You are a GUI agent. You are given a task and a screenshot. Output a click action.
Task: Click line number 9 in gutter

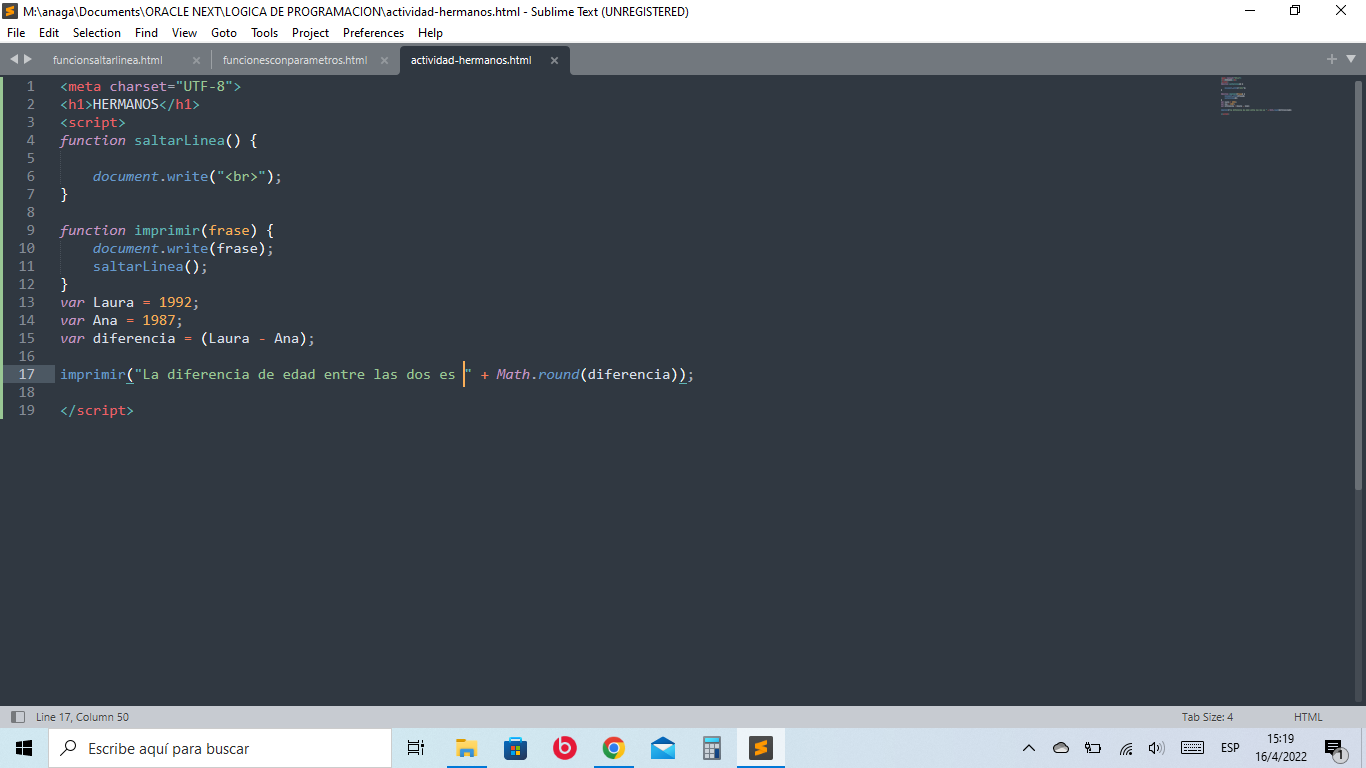tap(31, 230)
